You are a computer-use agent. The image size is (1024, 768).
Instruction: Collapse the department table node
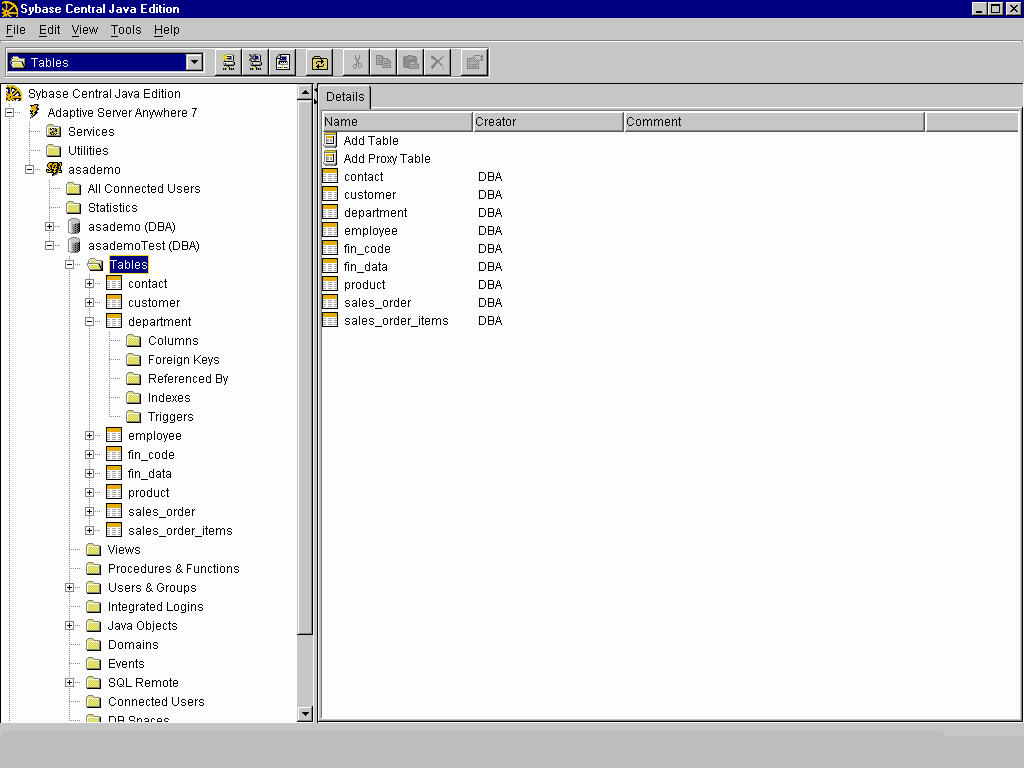pos(89,322)
